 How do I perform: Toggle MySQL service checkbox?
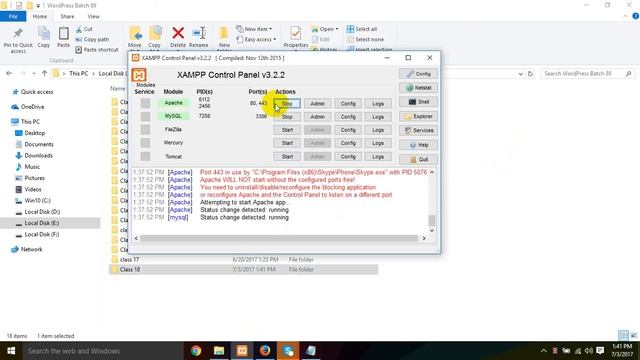coord(145,117)
